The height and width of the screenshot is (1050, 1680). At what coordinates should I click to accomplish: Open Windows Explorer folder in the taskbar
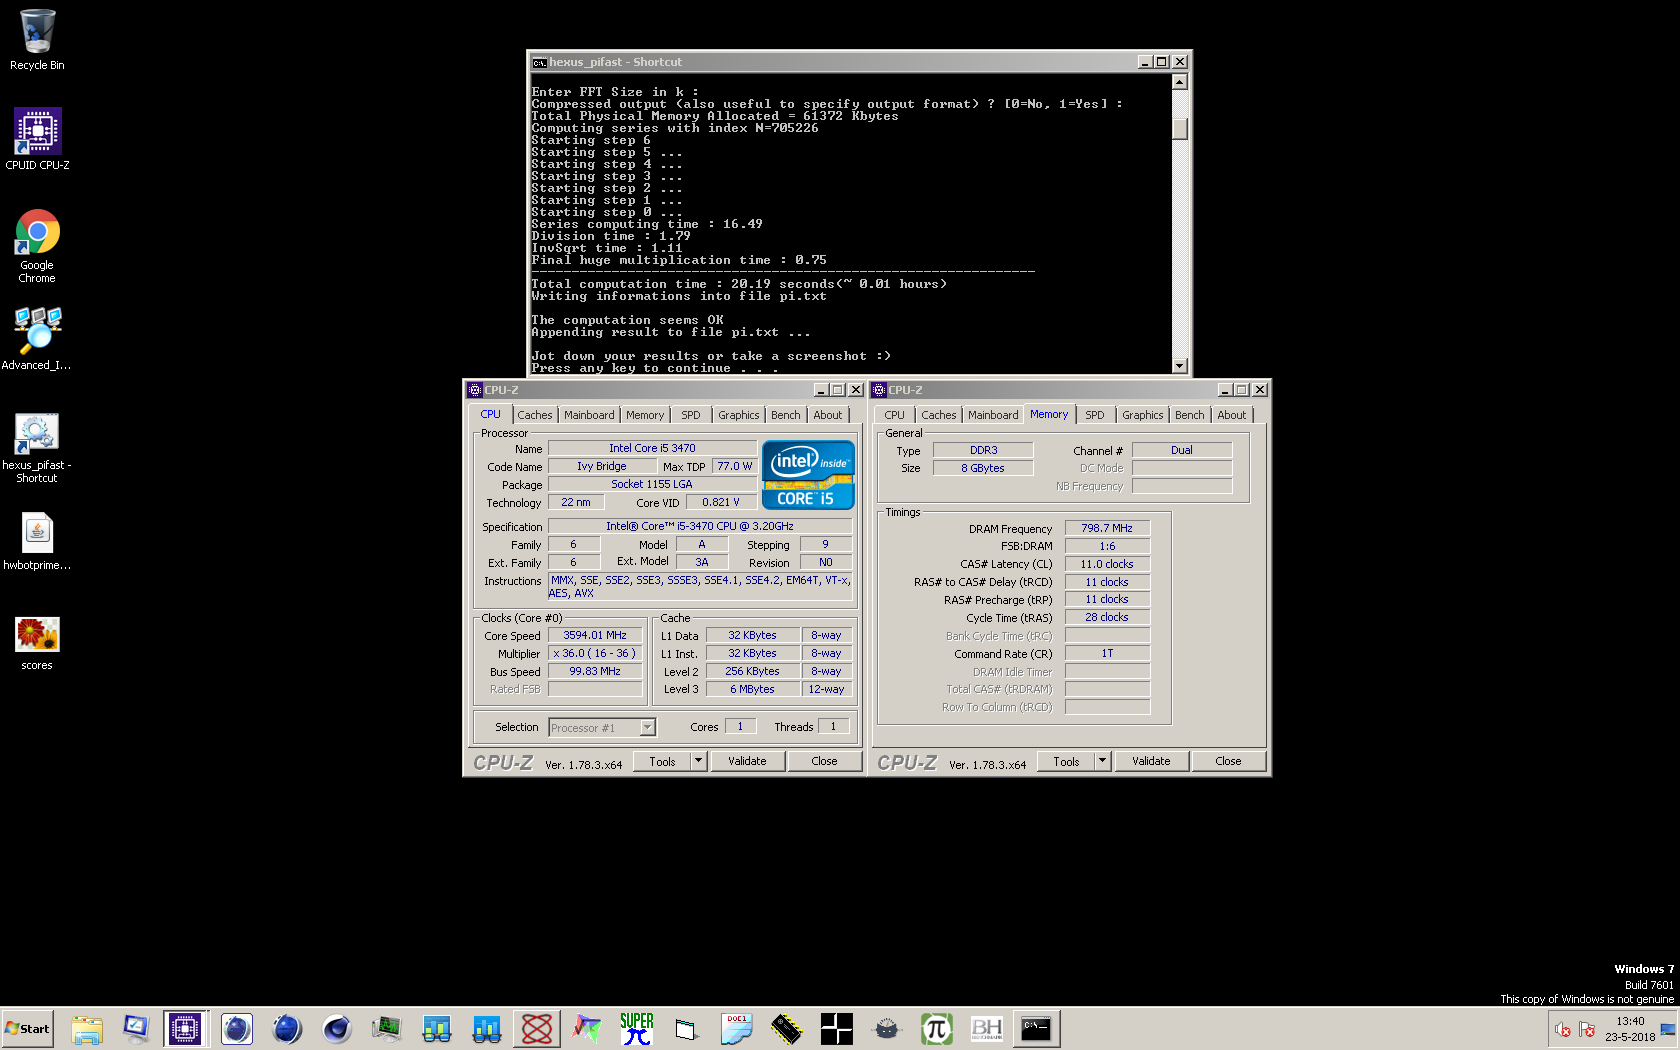87,1028
